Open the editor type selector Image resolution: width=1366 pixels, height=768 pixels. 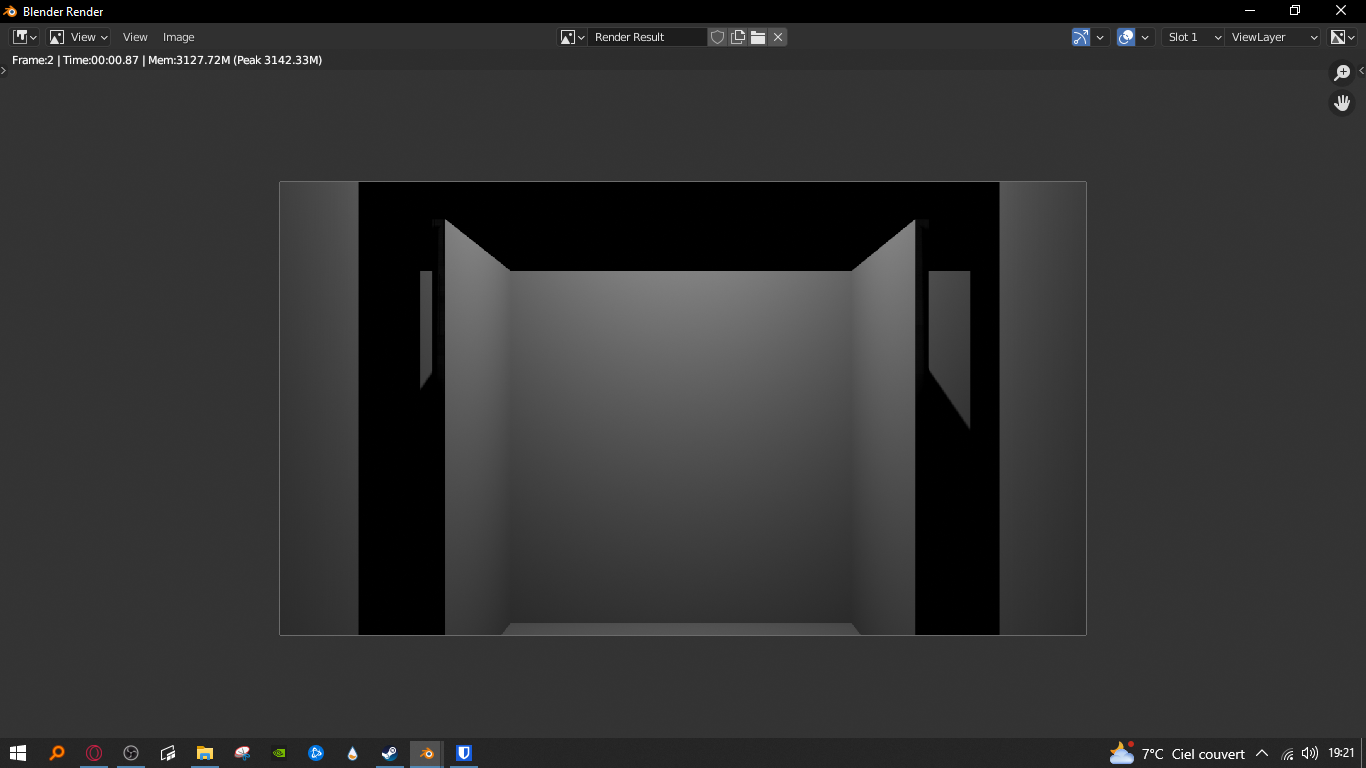coord(25,37)
